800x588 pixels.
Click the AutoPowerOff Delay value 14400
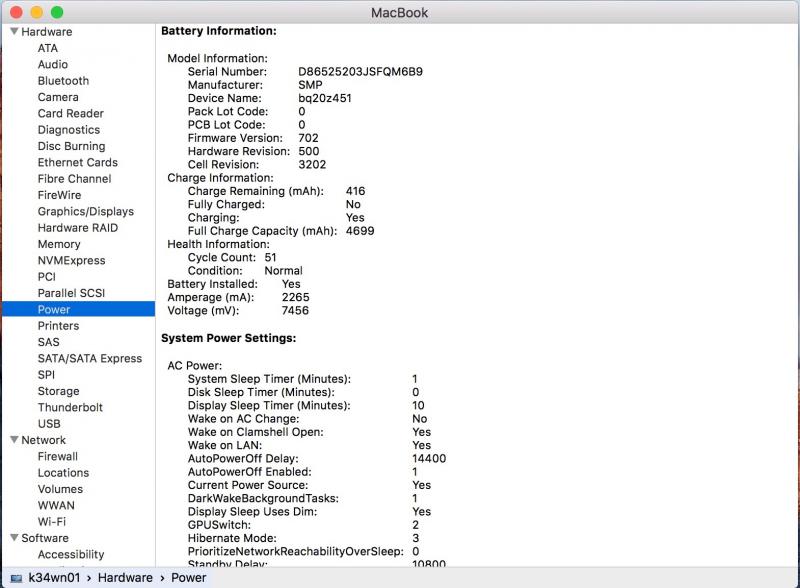click(x=429, y=458)
